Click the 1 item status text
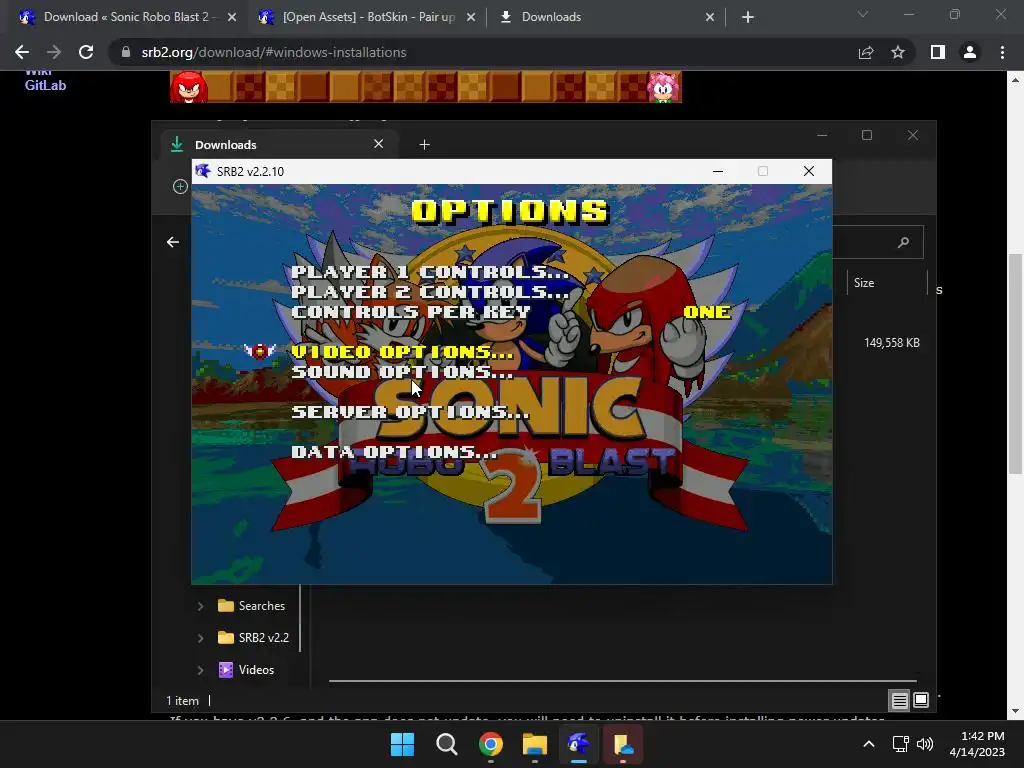Viewport: 1024px width, 768px height. (x=182, y=701)
